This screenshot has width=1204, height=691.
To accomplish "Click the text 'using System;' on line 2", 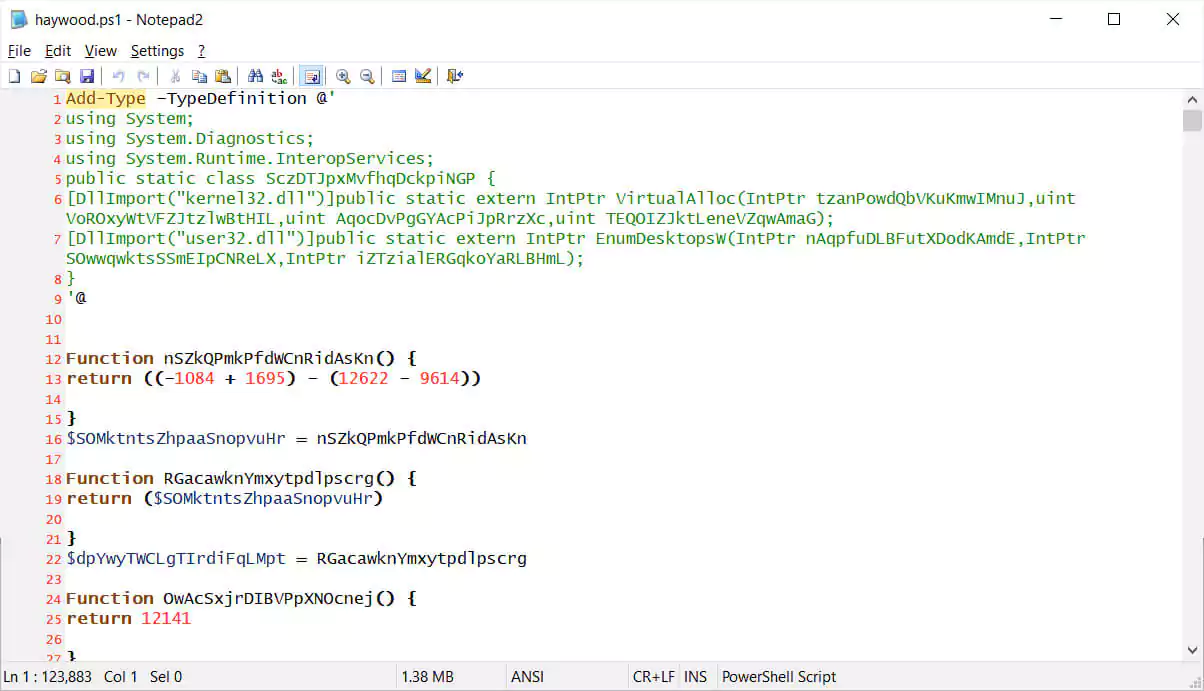I will click(x=130, y=118).
